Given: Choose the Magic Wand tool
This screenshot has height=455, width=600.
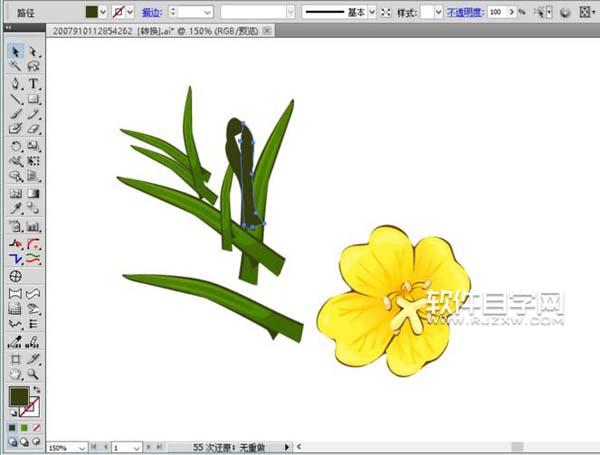Looking at the screenshot, I should point(16,67).
